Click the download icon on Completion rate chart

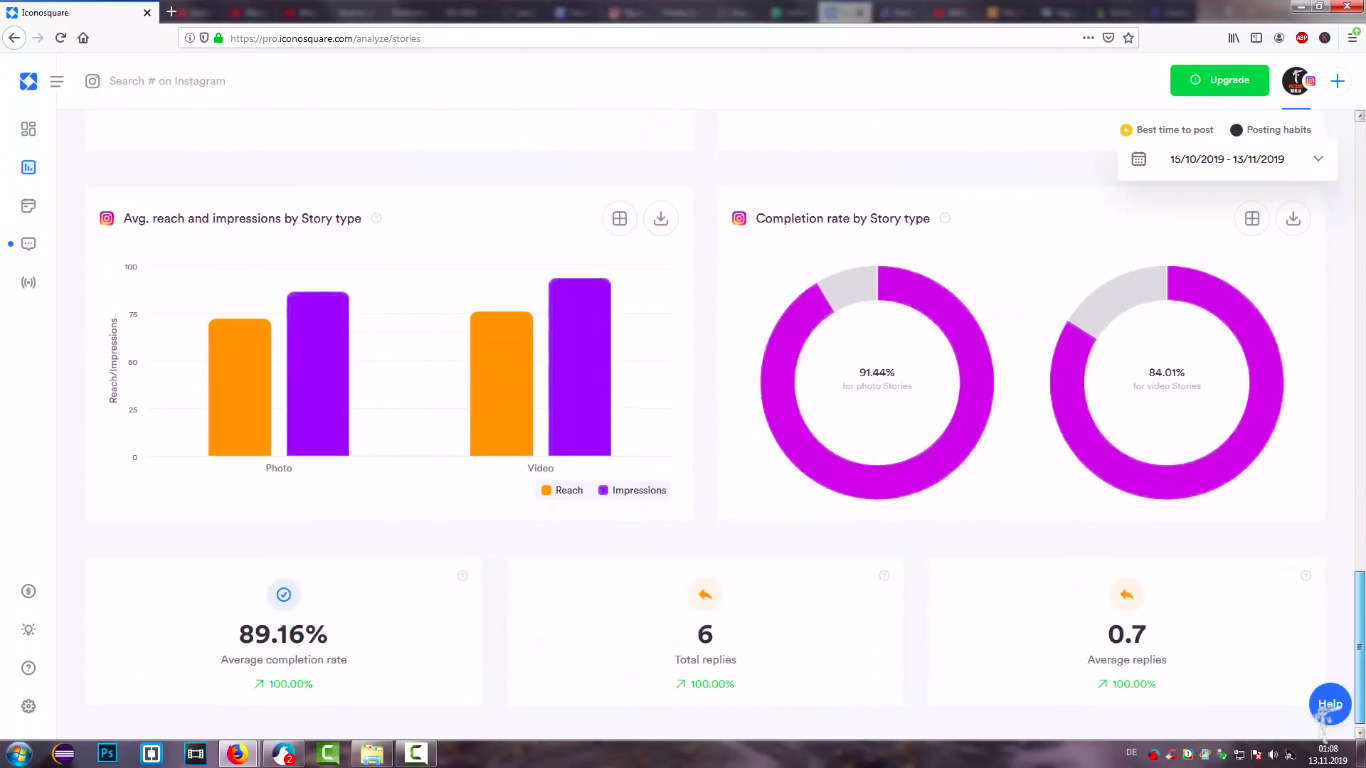[x=1293, y=219]
